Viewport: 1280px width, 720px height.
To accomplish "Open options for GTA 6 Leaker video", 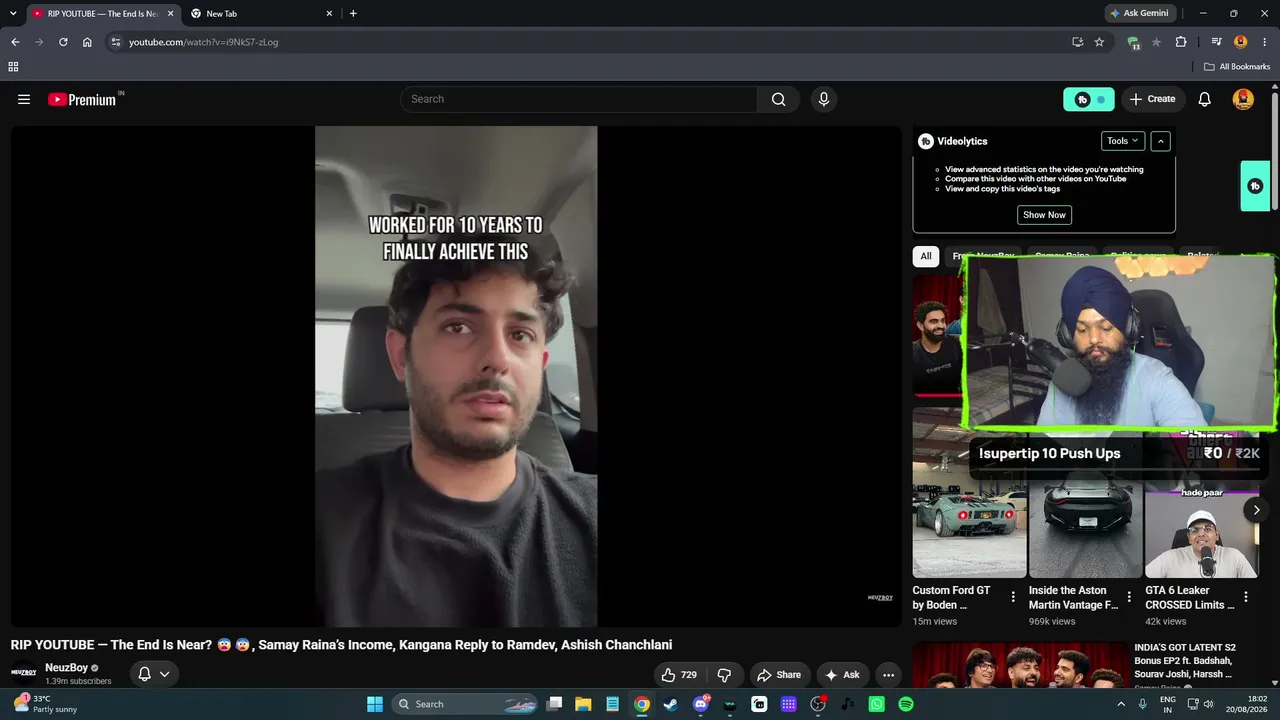I will [x=1245, y=597].
